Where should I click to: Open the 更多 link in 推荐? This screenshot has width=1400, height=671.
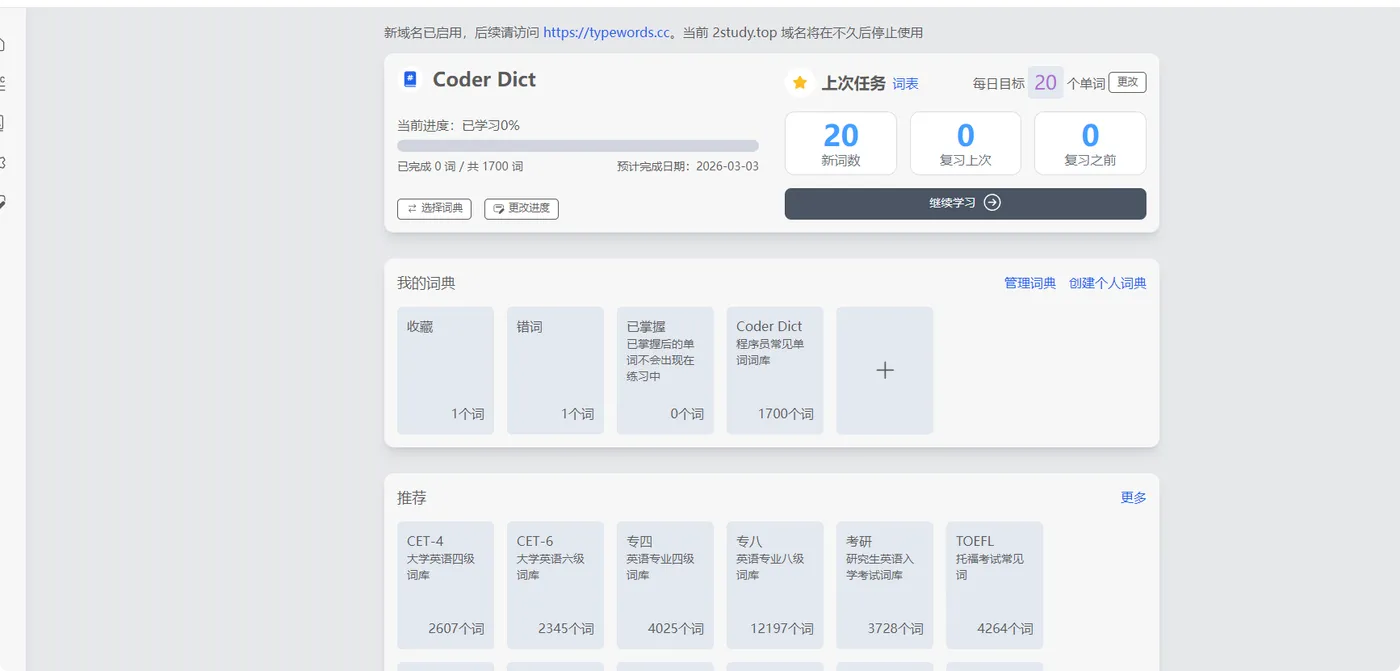click(1133, 498)
